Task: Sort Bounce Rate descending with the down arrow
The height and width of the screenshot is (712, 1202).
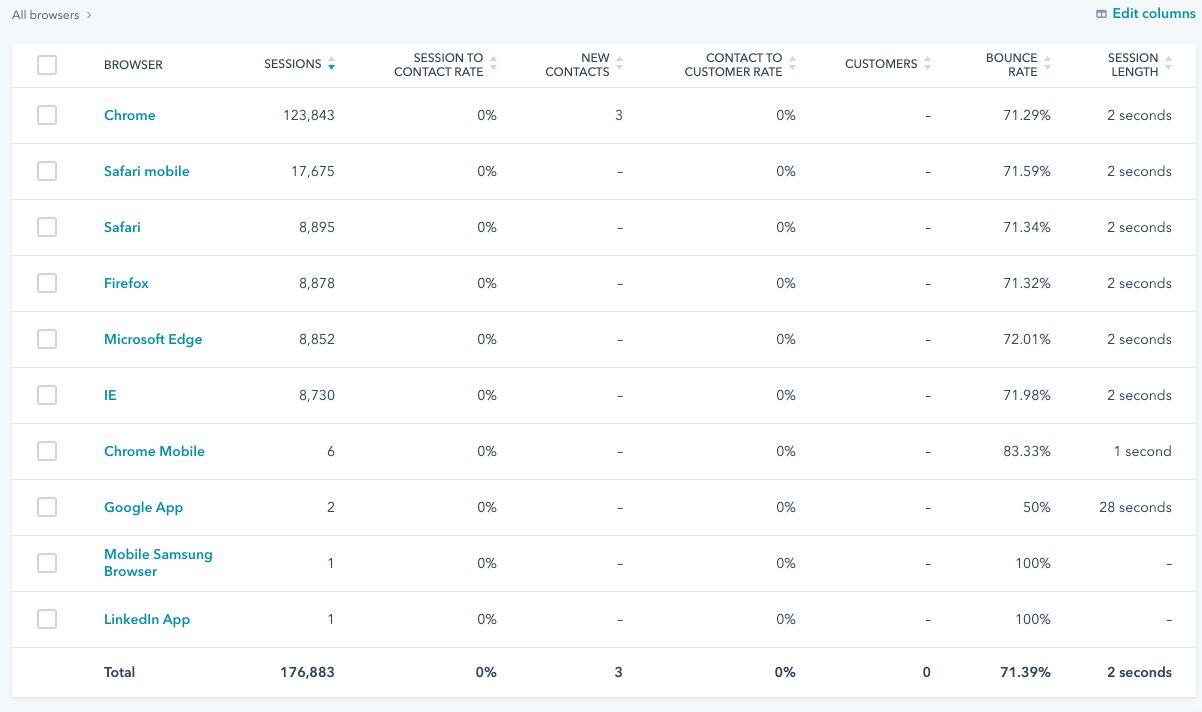Action: 1047,68
